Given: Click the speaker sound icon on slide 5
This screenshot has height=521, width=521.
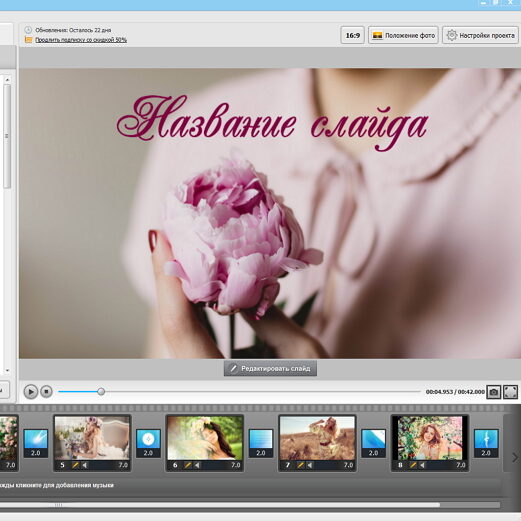Looking at the screenshot, I should pos(85,465).
